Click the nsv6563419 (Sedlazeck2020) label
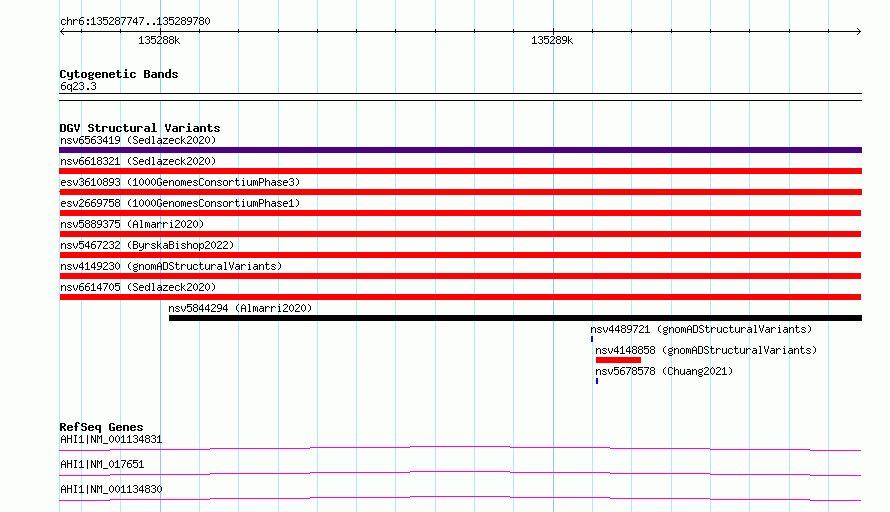Image resolution: width=890 pixels, height=512 pixels. pyautogui.click(x=138, y=140)
